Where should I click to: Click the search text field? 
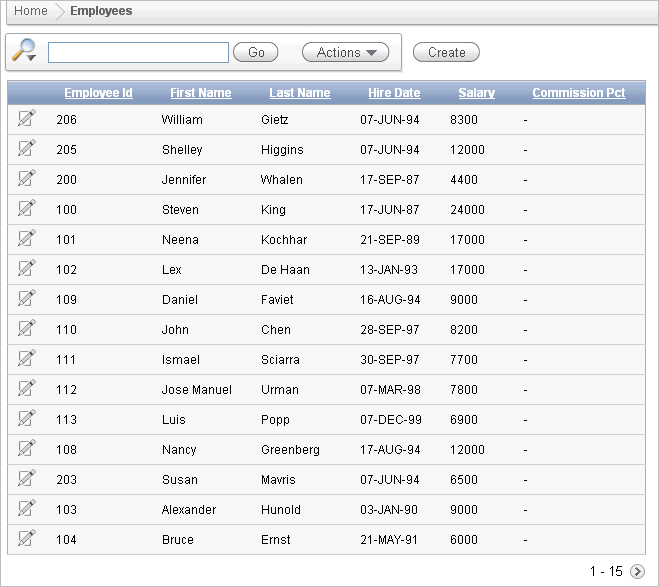138,53
